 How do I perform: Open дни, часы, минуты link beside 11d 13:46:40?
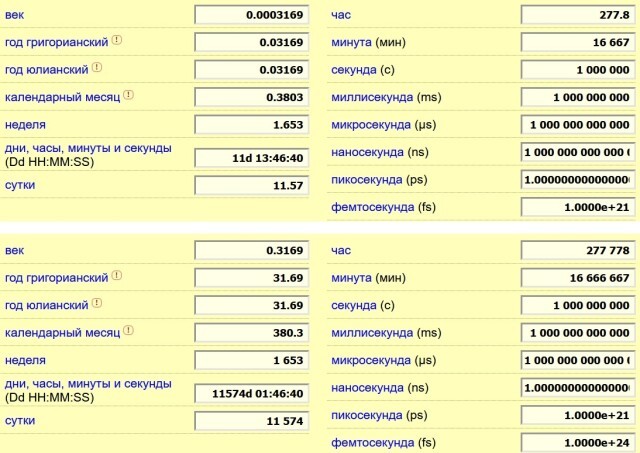click(x=88, y=148)
